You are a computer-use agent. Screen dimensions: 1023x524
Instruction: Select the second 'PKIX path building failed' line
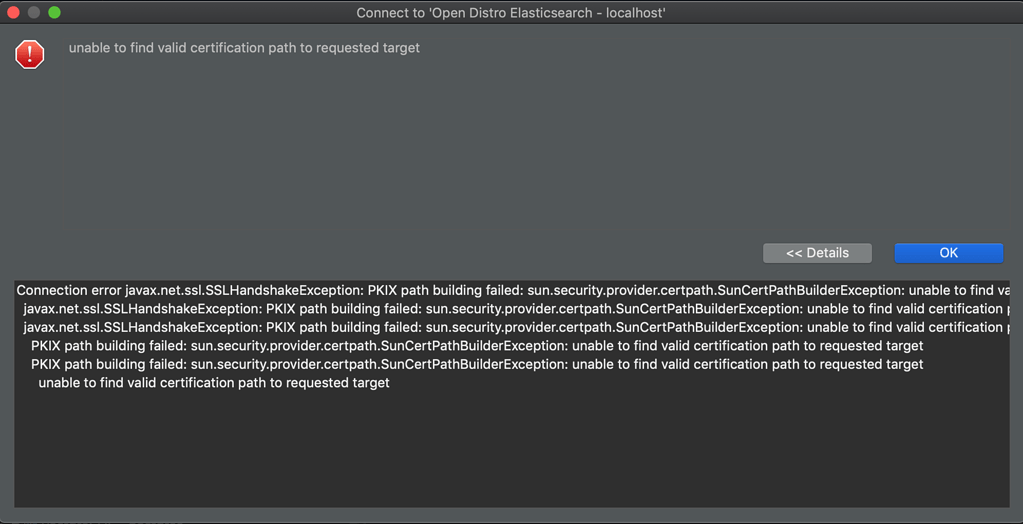coord(477,364)
